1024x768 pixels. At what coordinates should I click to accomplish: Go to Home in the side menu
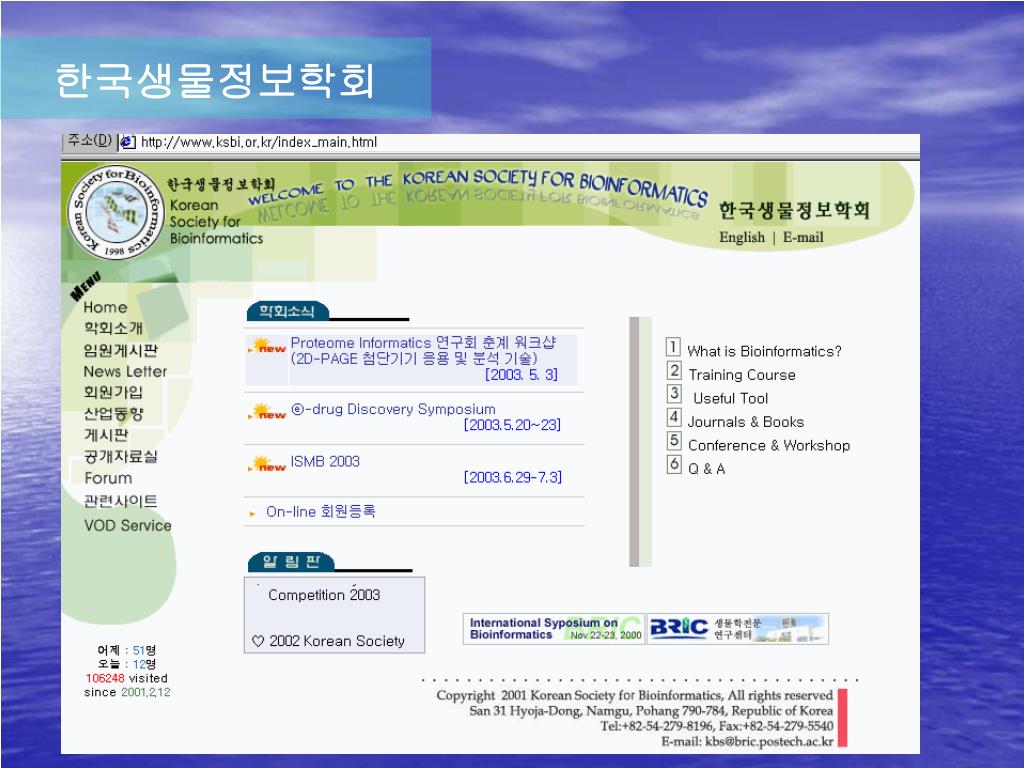tap(105, 308)
